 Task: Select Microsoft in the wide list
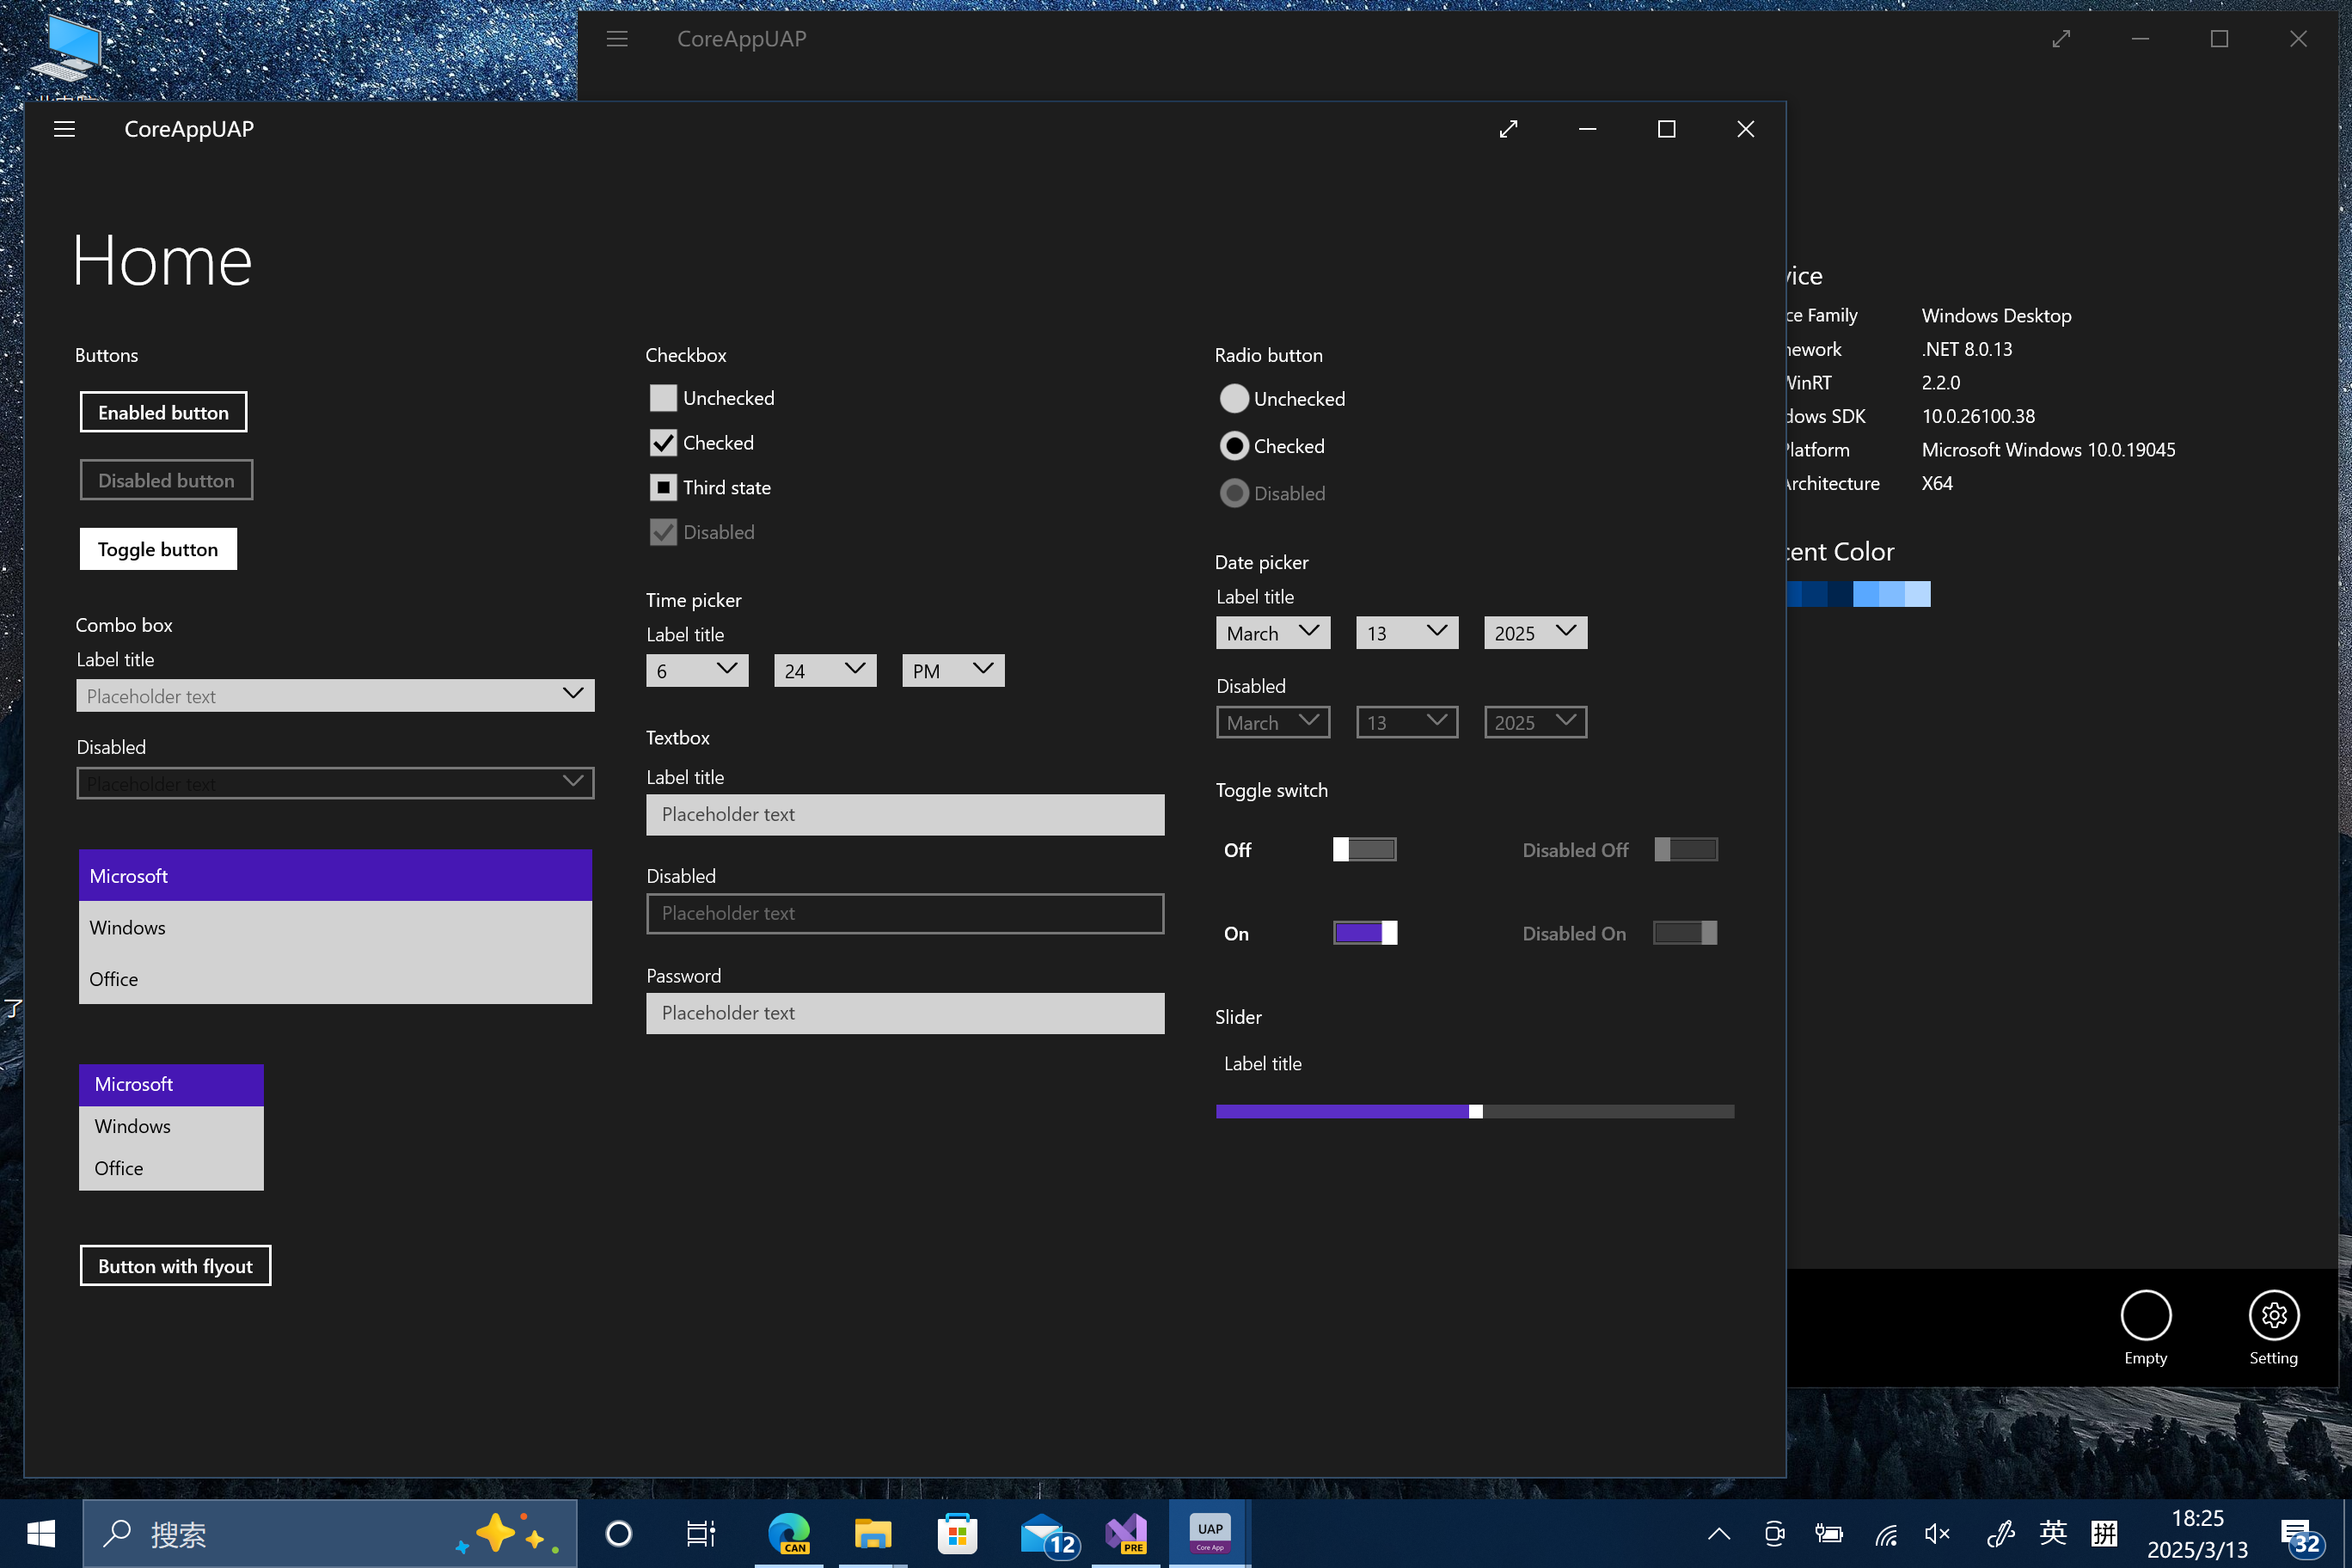(335, 876)
